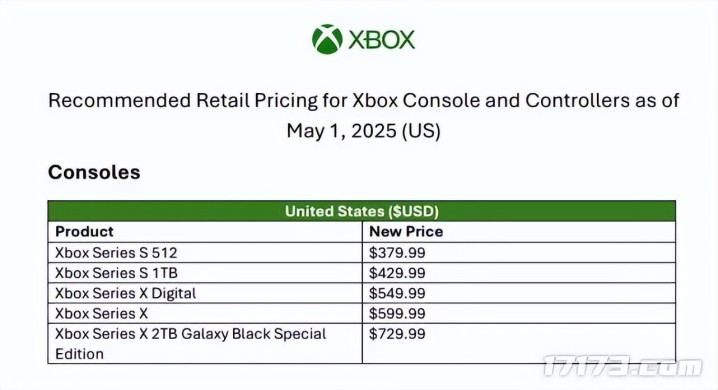Screen dimensions: 718x390
Task: Click the United States ($USD) header bar
Action: click(362, 211)
